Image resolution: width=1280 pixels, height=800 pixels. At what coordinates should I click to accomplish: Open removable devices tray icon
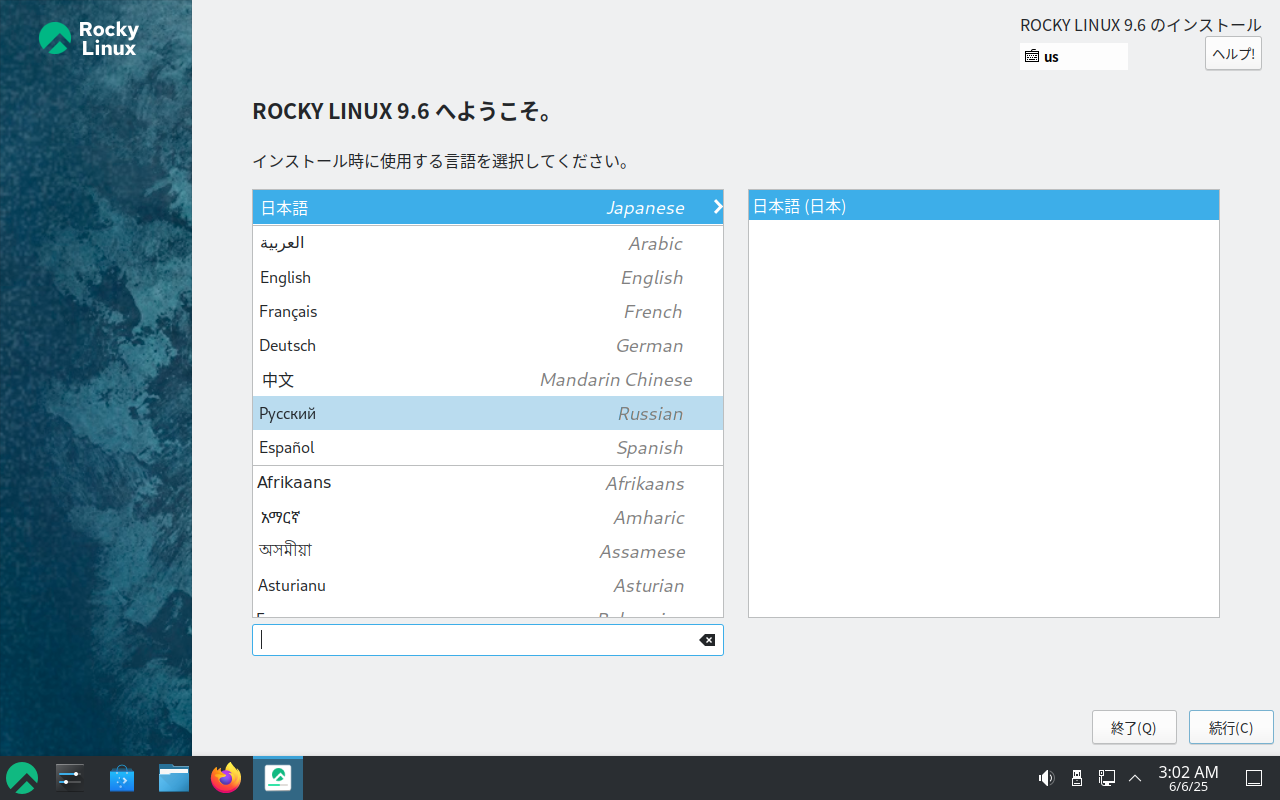click(x=1077, y=778)
